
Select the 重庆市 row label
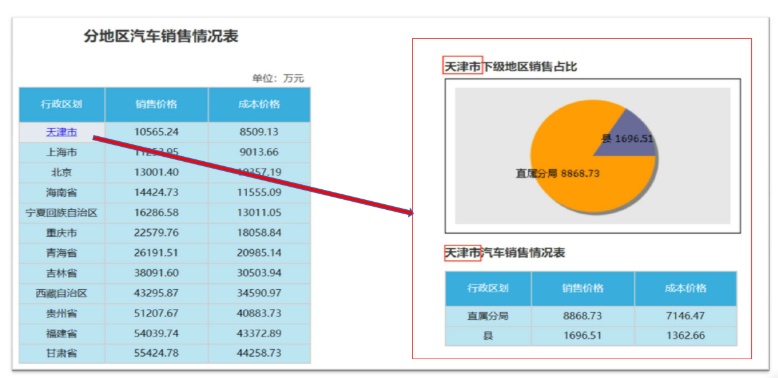[62, 233]
